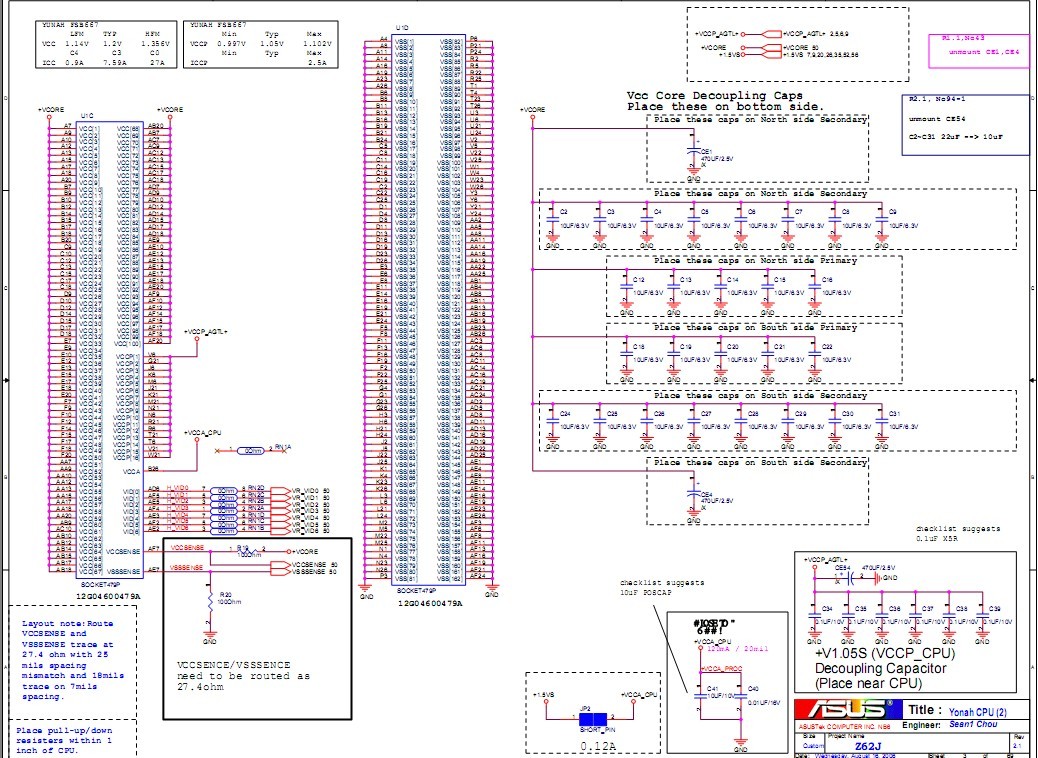
Task: Select capacitor C34 symbol
Action: coord(814,617)
